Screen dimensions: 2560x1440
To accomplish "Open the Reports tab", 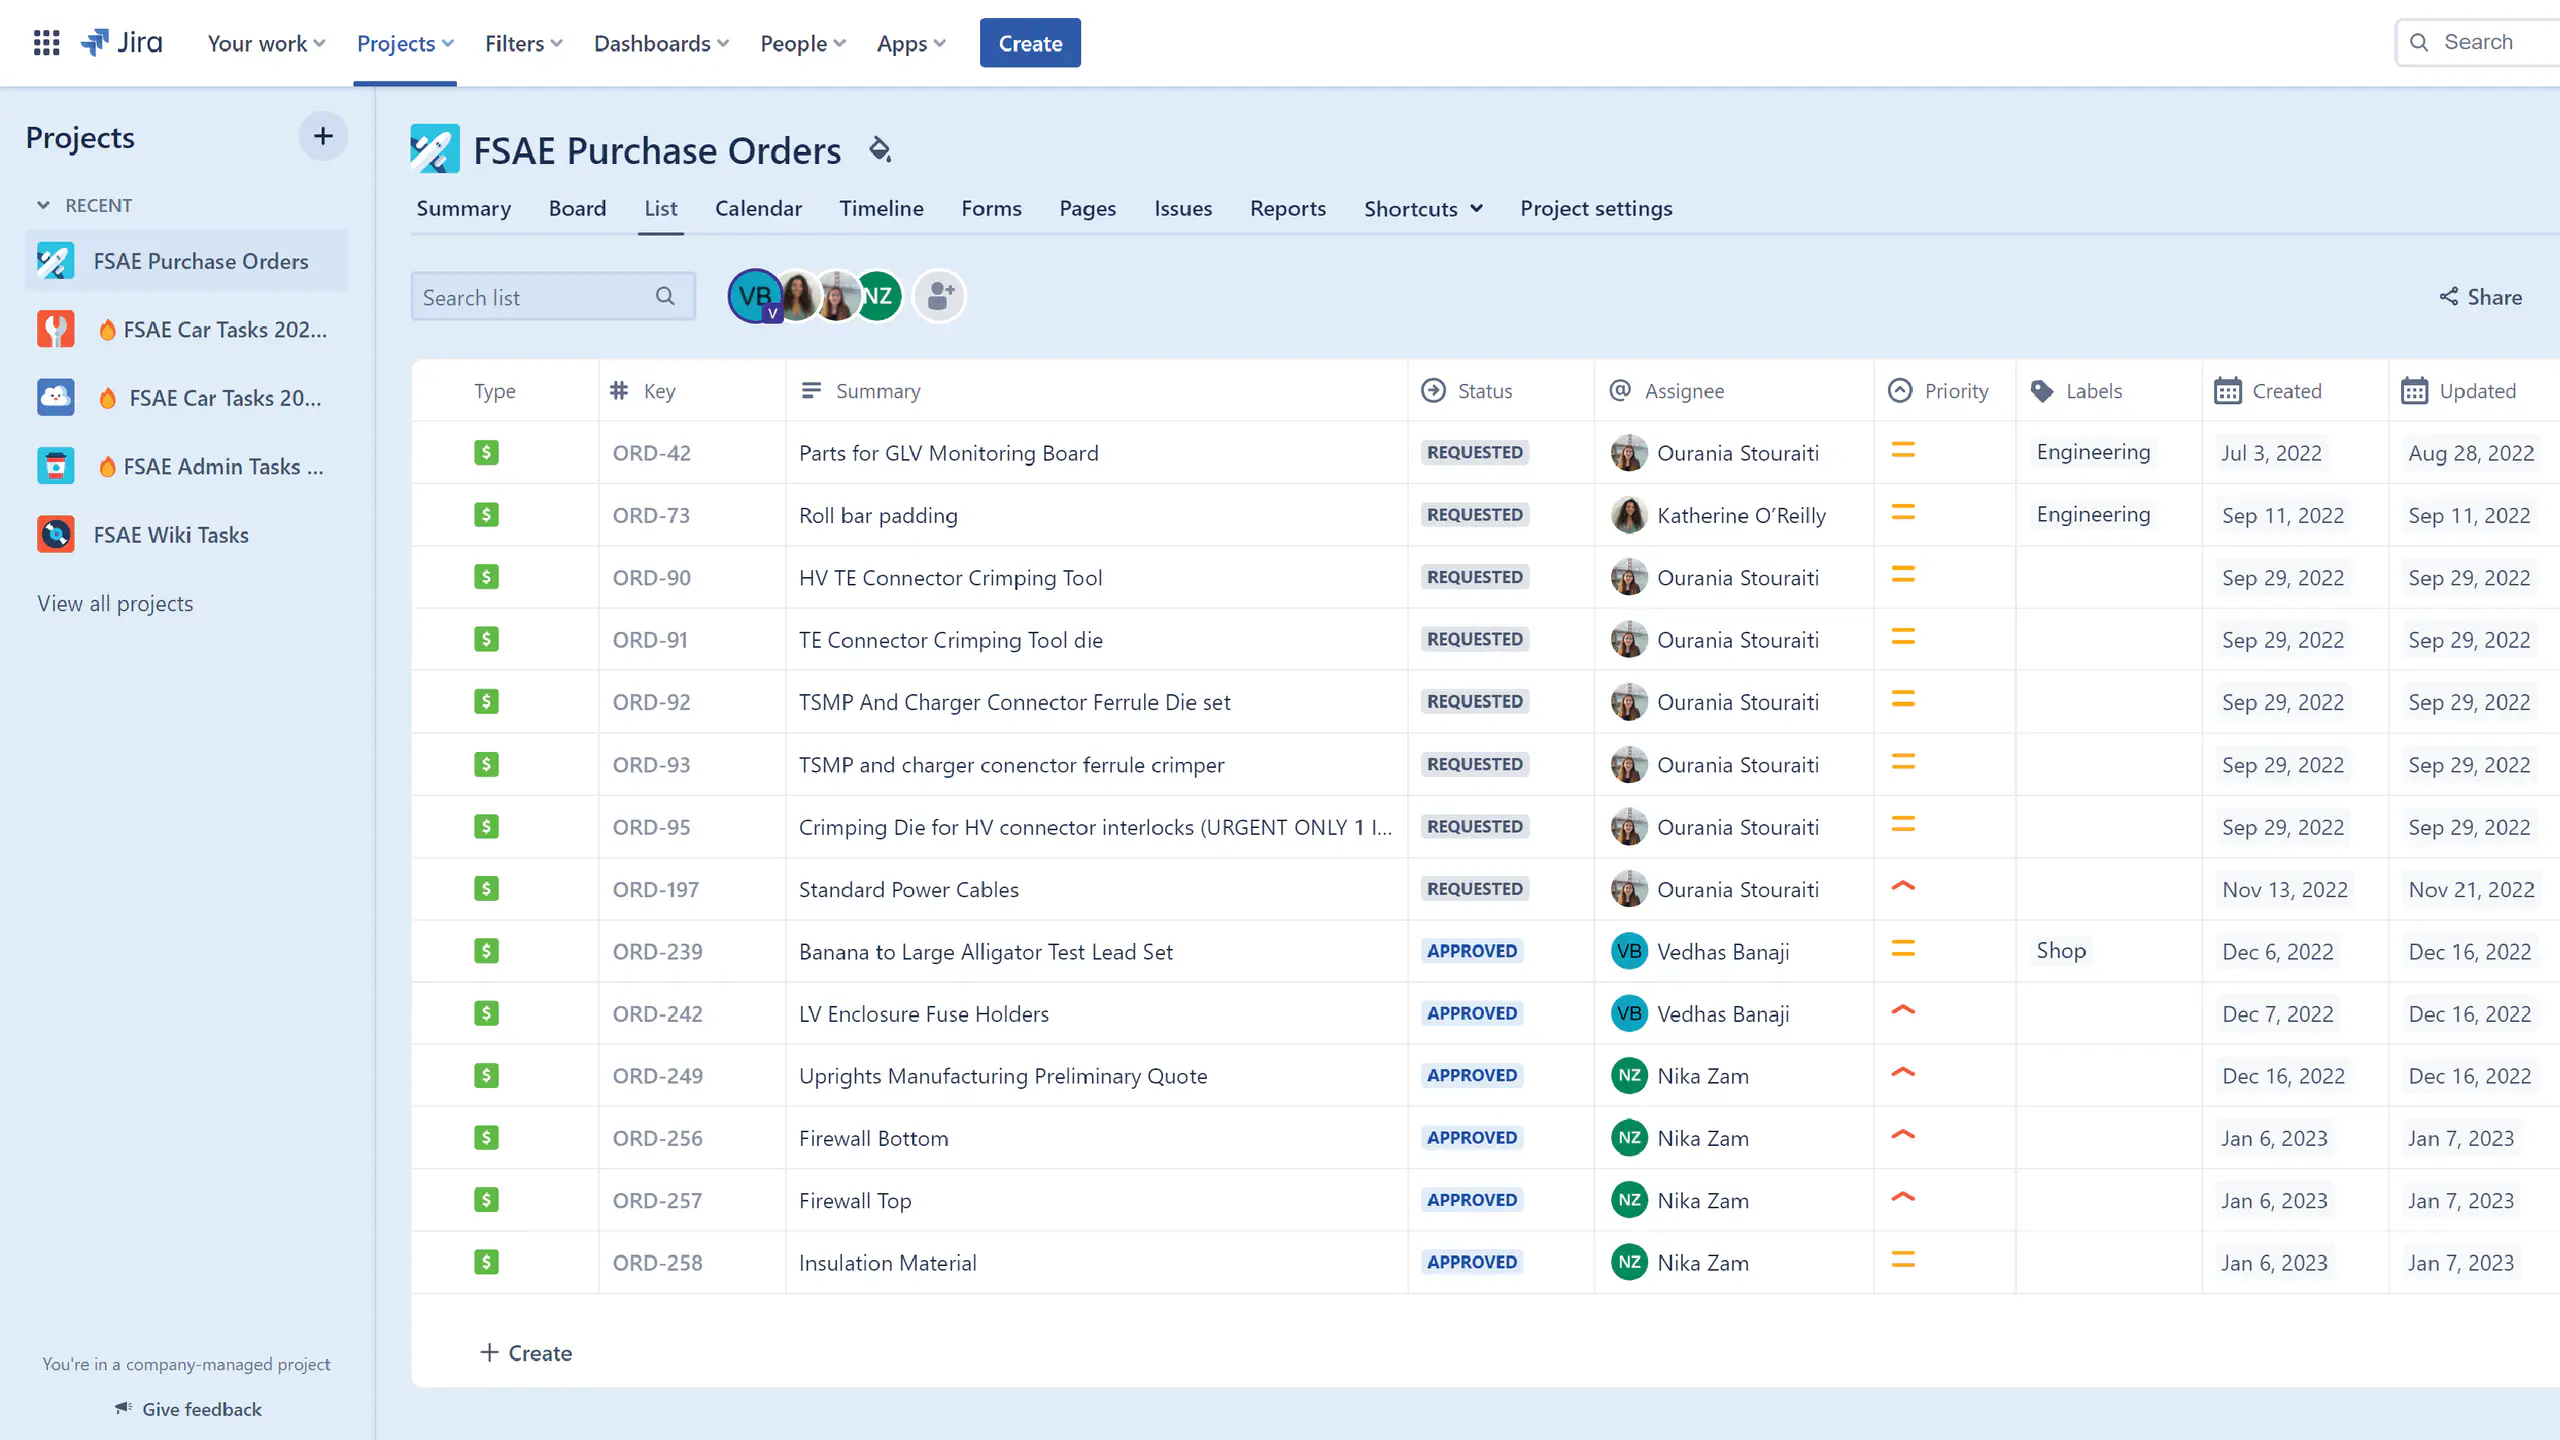I will point(1287,208).
